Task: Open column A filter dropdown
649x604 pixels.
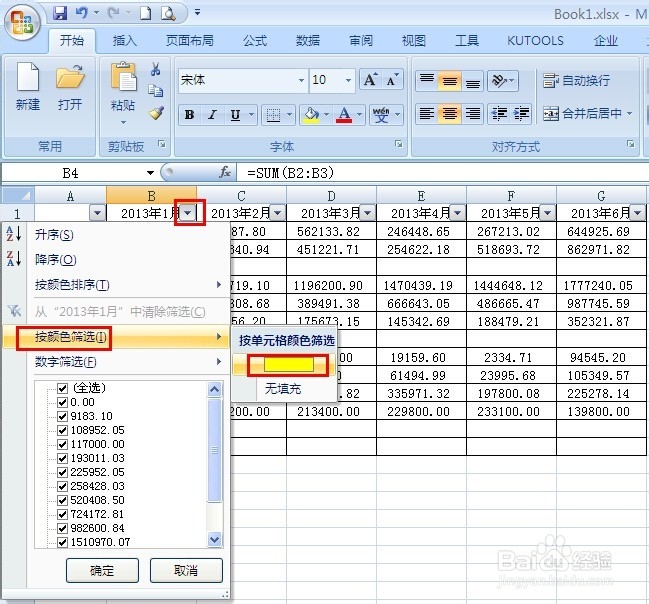Action: click(97, 214)
